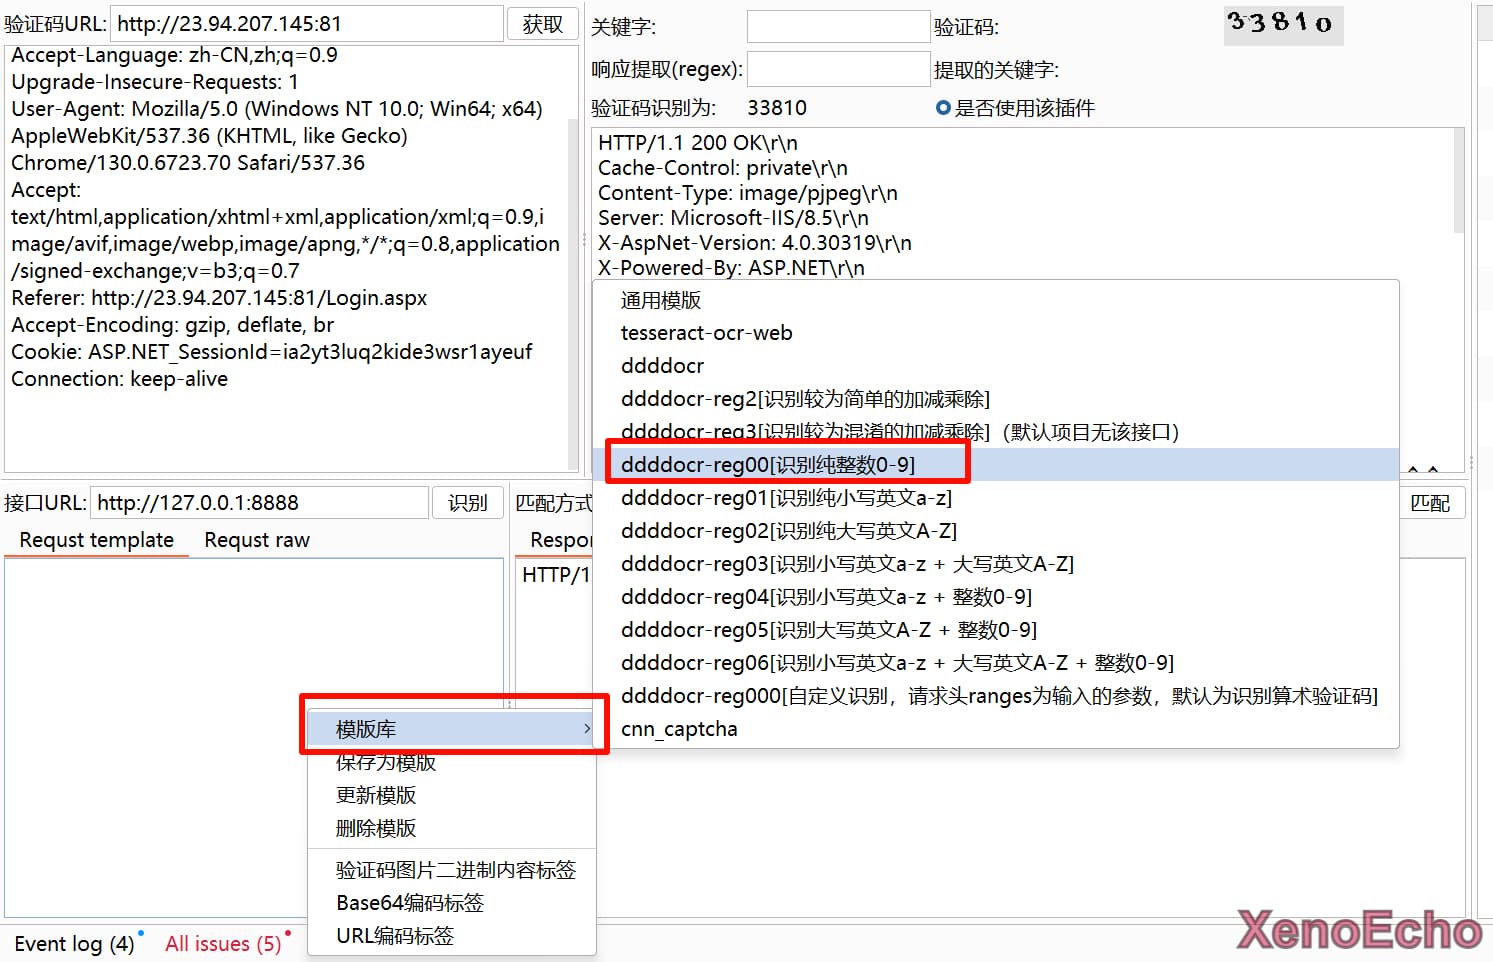Choose 保存为模版 from the context menu
This screenshot has width=1493, height=962.
tap(386, 763)
